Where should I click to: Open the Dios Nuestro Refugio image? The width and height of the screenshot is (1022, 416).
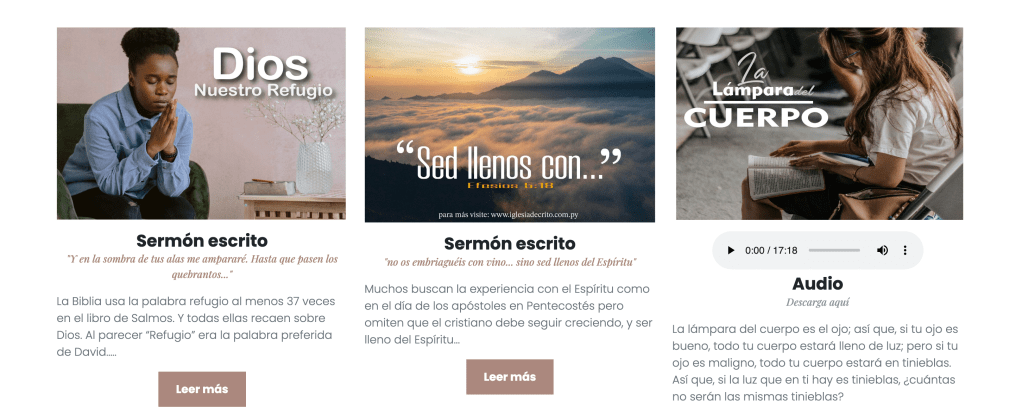[201, 123]
